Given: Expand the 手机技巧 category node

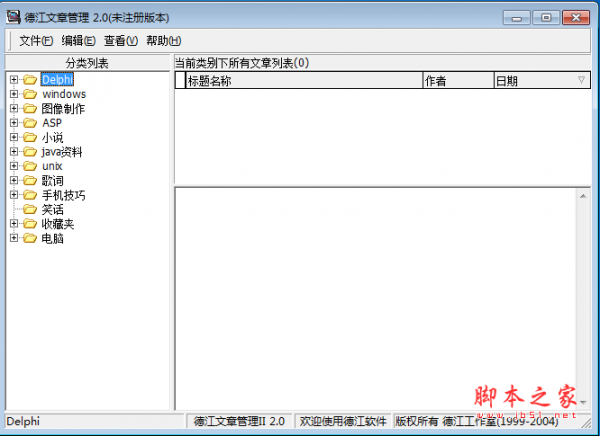Looking at the screenshot, I should (x=14, y=195).
